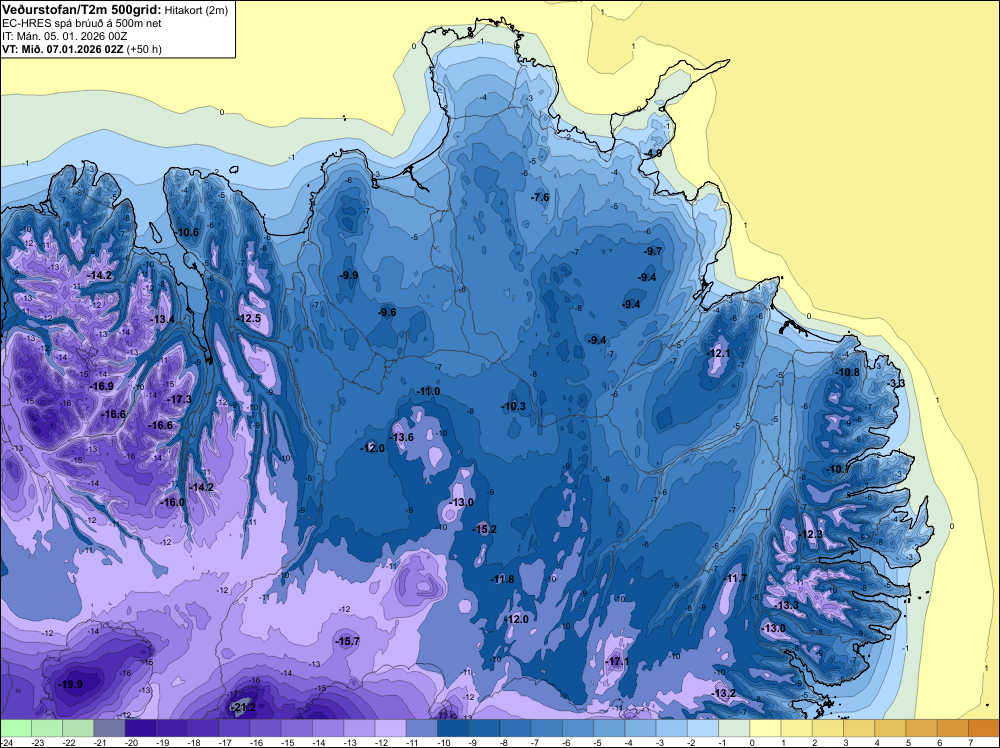Viewport: 1000px width, 748px height.
Task: Click the temperature value -10.6
Action: coord(187,232)
